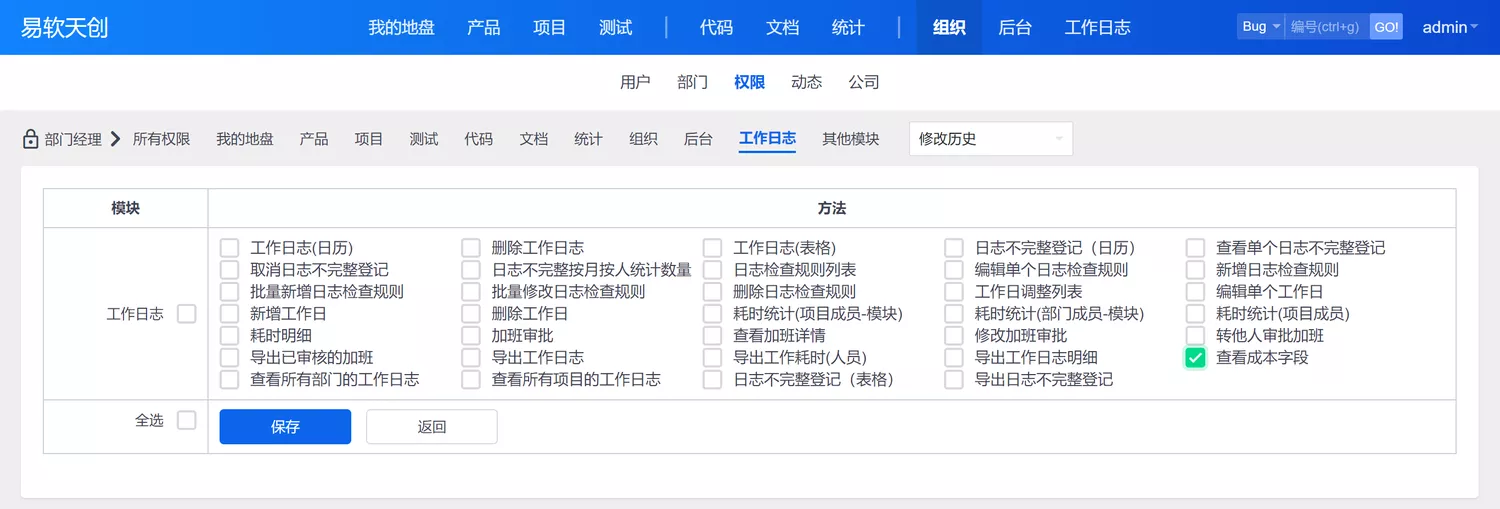Check the 日志不完整登记（表格） checkbox

(712, 380)
